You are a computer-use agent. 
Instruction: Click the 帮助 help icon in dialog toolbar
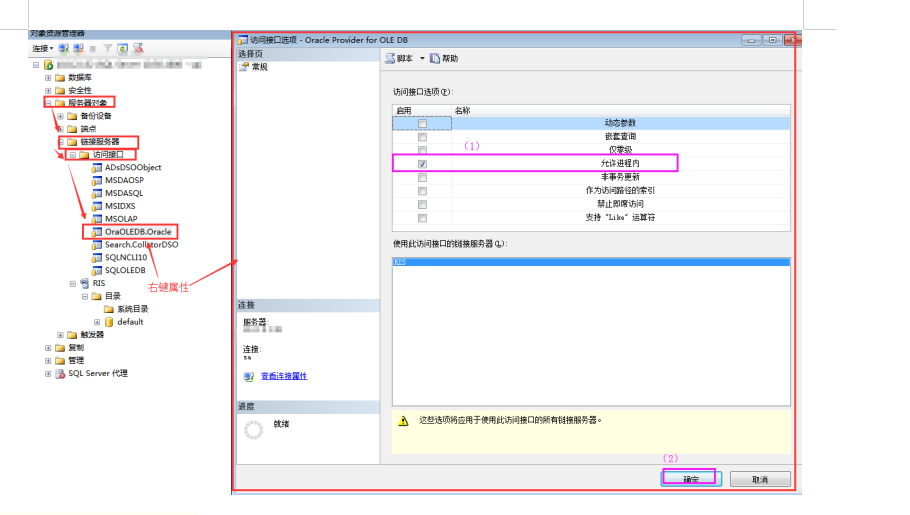pyautogui.click(x=435, y=58)
